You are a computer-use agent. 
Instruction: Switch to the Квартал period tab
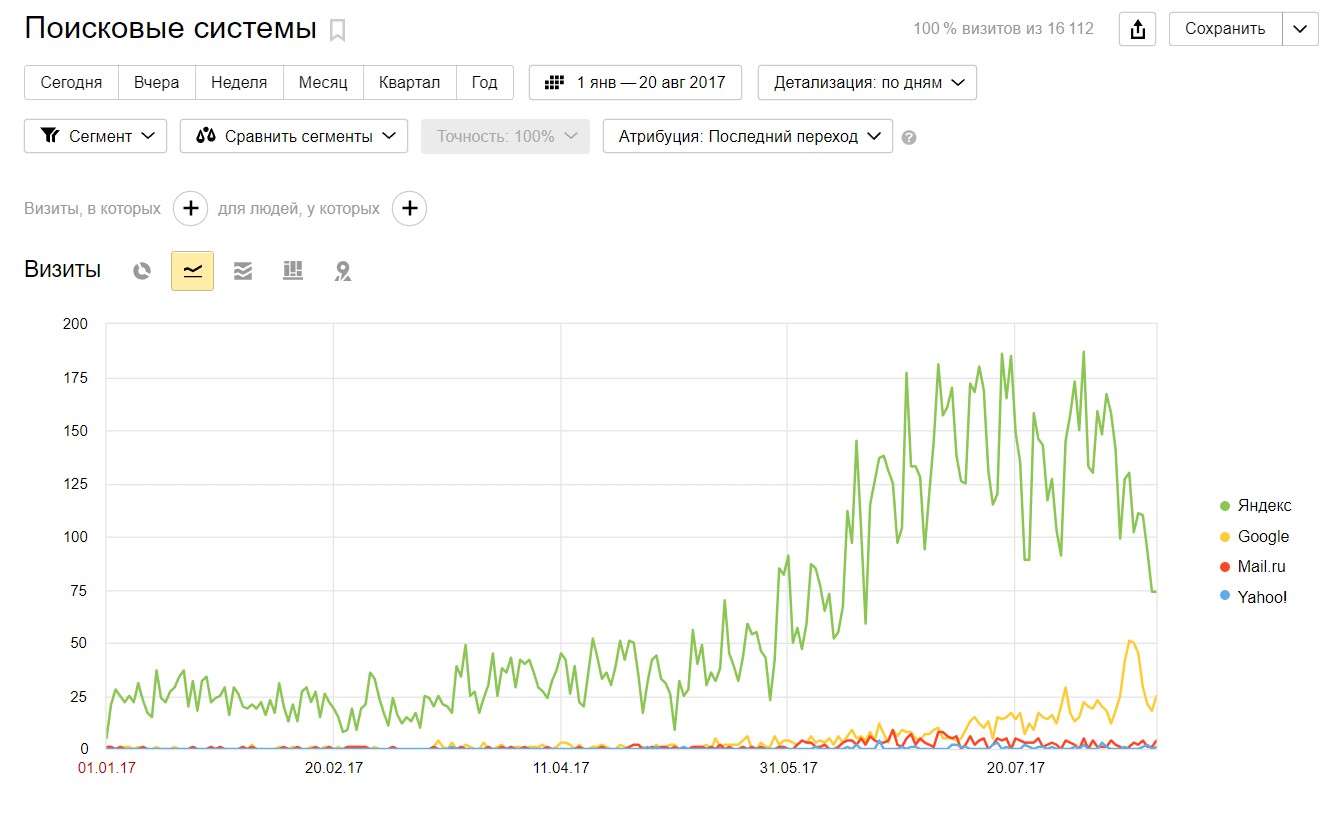pyautogui.click(x=410, y=82)
